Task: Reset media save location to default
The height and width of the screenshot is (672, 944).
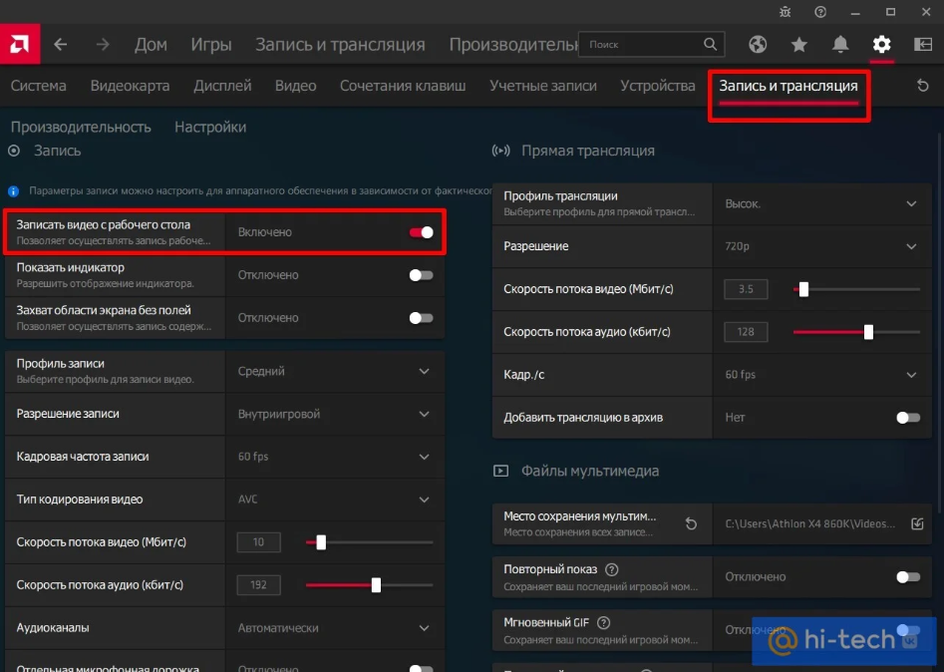Action: (x=691, y=524)
